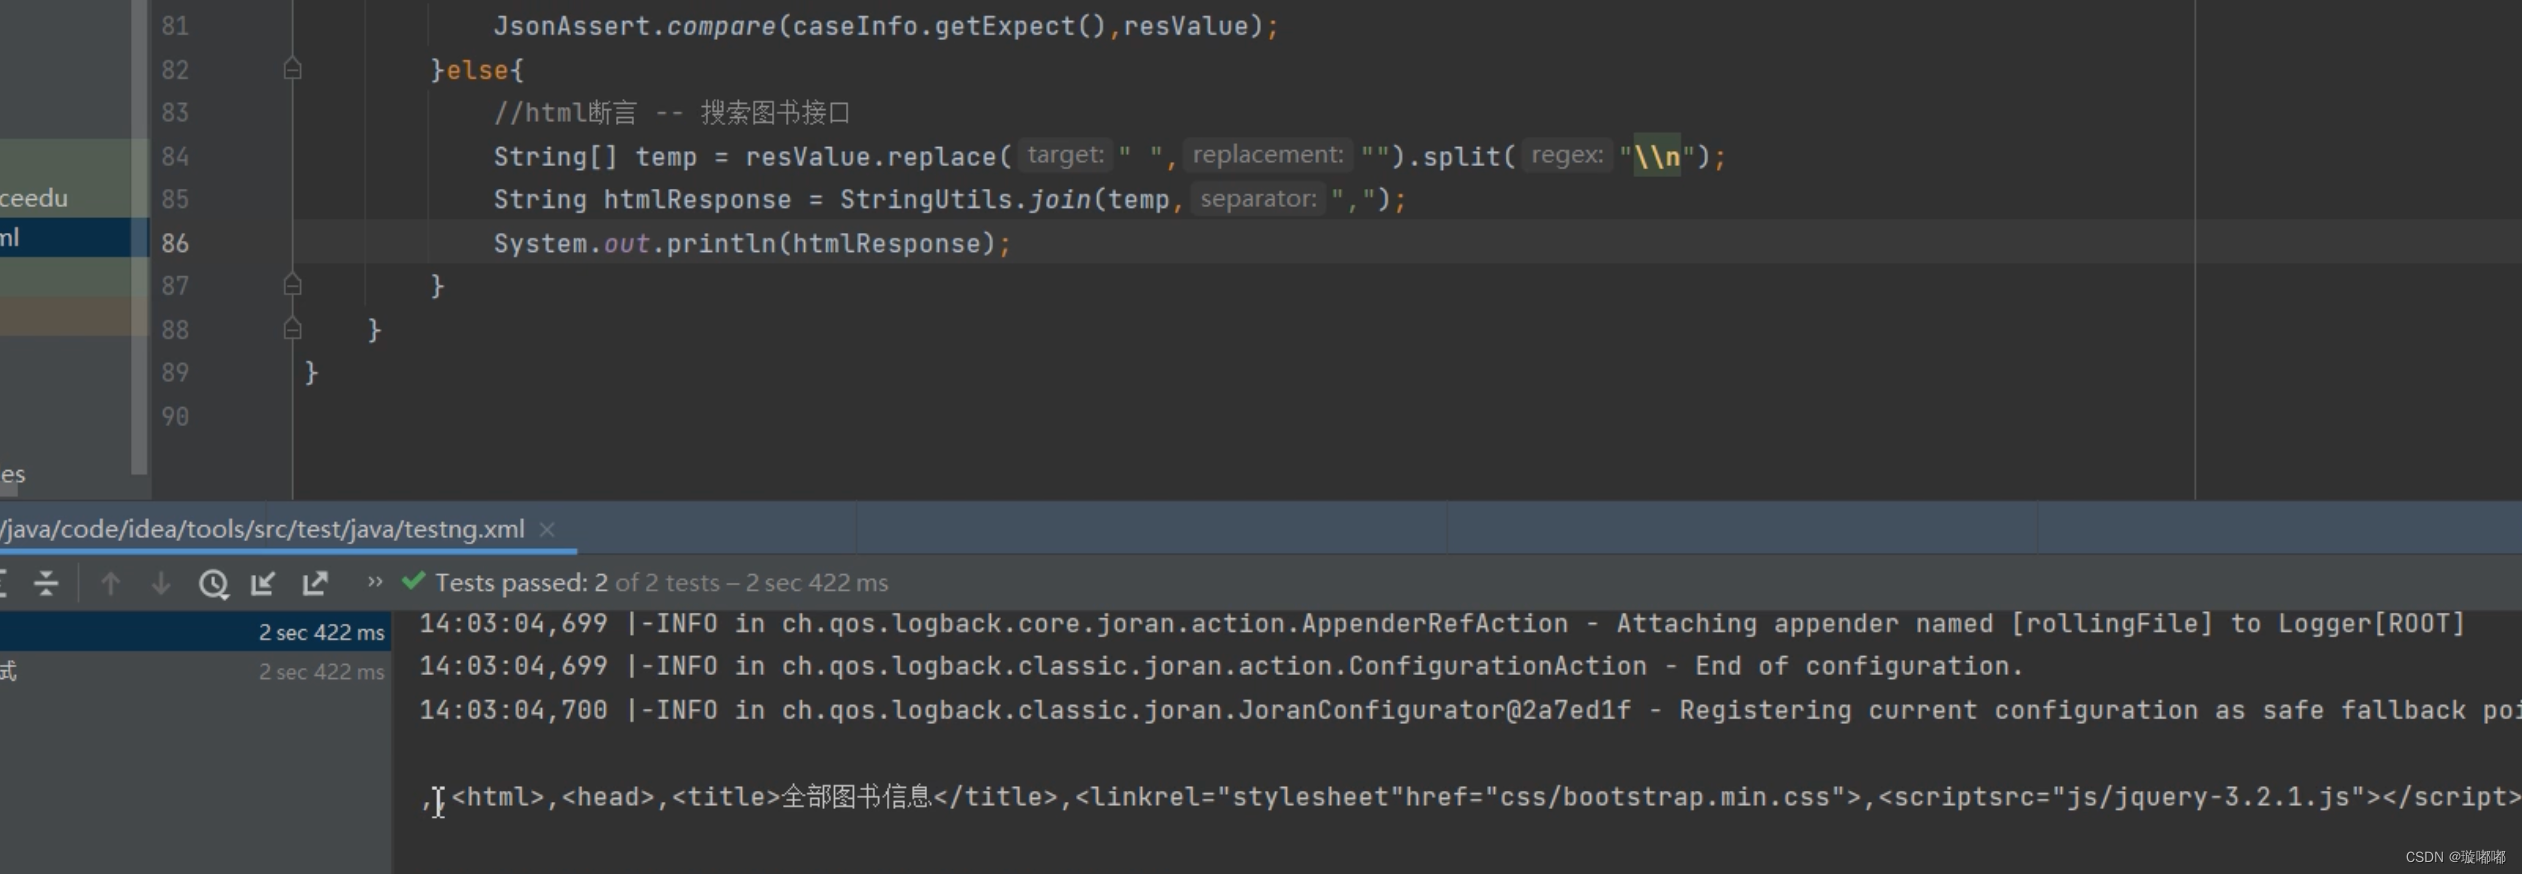Image resolution: width=2522 pixels, height=874 pixels.
Task: Click the JoranConfigurator@2a7ed1f log line
Action: coord(1470,710)
